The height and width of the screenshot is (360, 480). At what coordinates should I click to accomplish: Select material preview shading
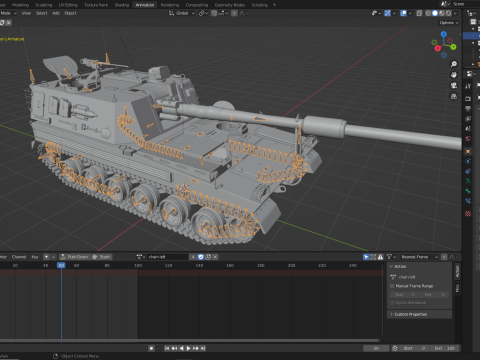tap(442, 13)
